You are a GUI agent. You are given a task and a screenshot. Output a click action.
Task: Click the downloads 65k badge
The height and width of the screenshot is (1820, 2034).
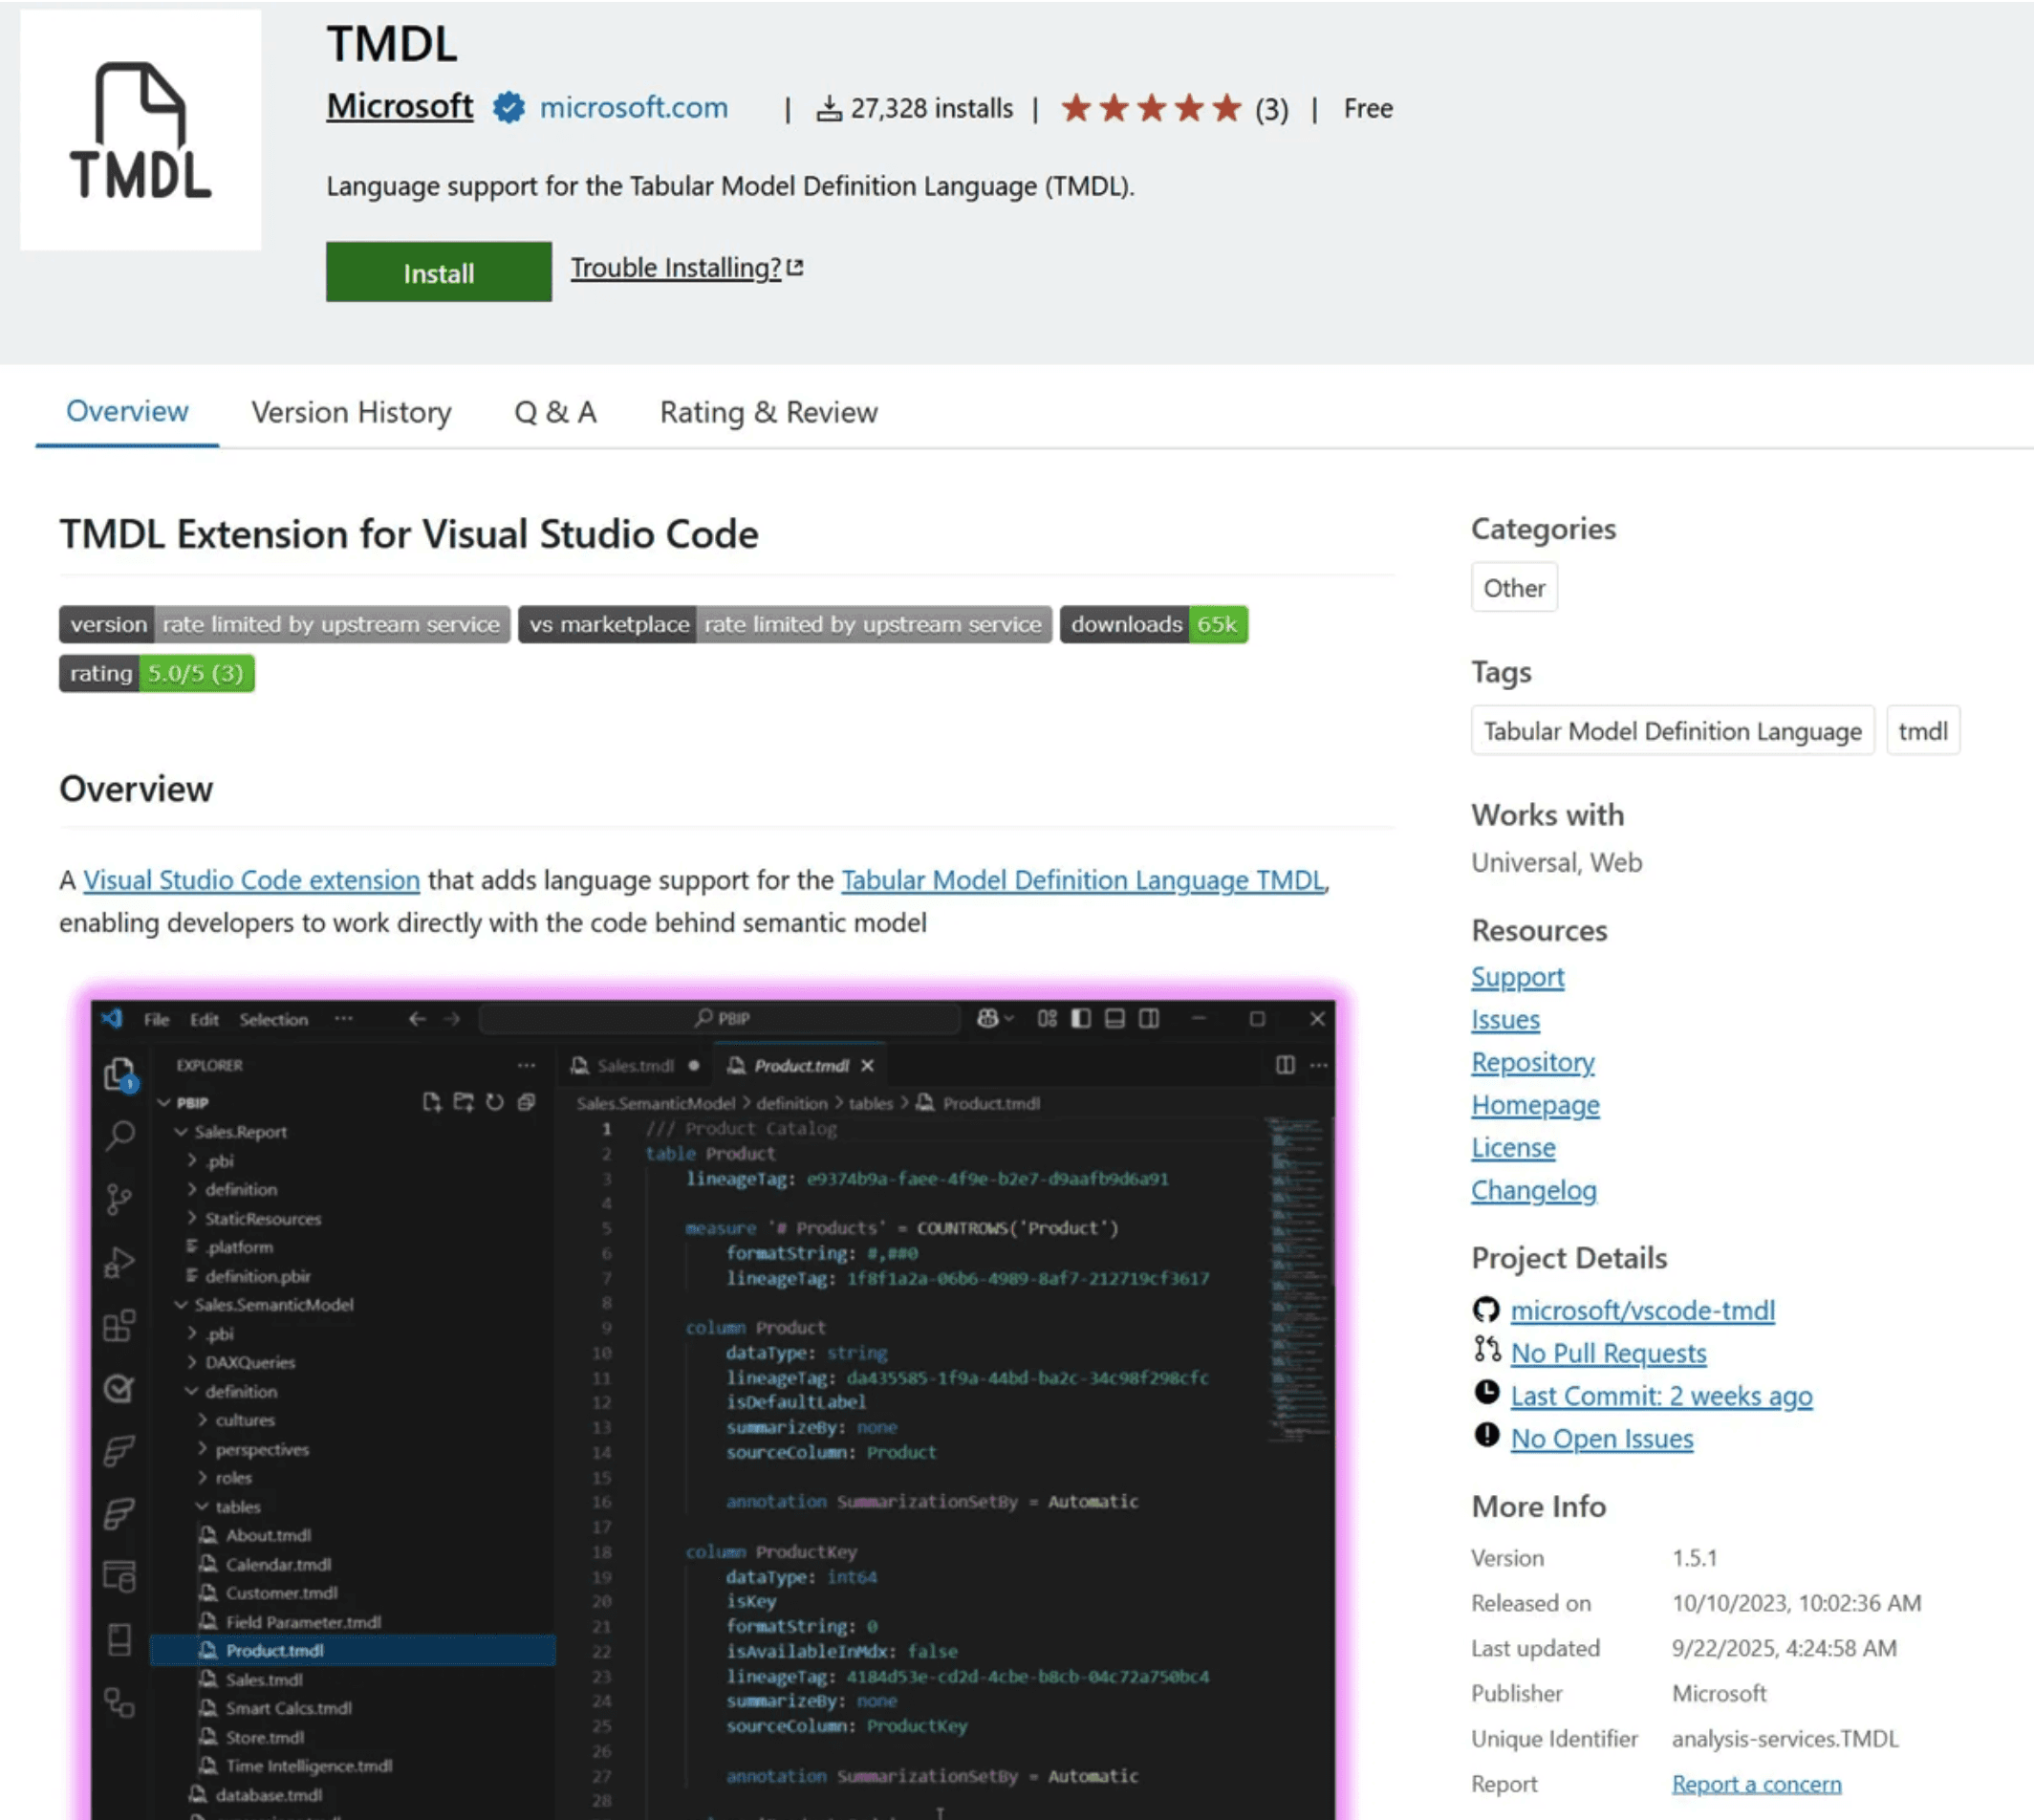pos(1153,624)
